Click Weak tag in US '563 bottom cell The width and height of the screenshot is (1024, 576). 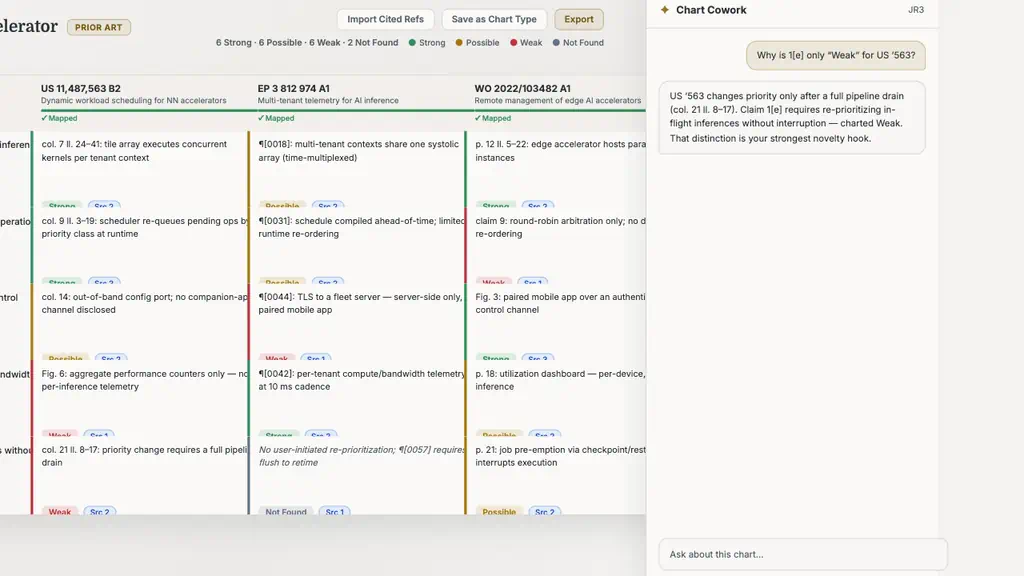(59, 511)
